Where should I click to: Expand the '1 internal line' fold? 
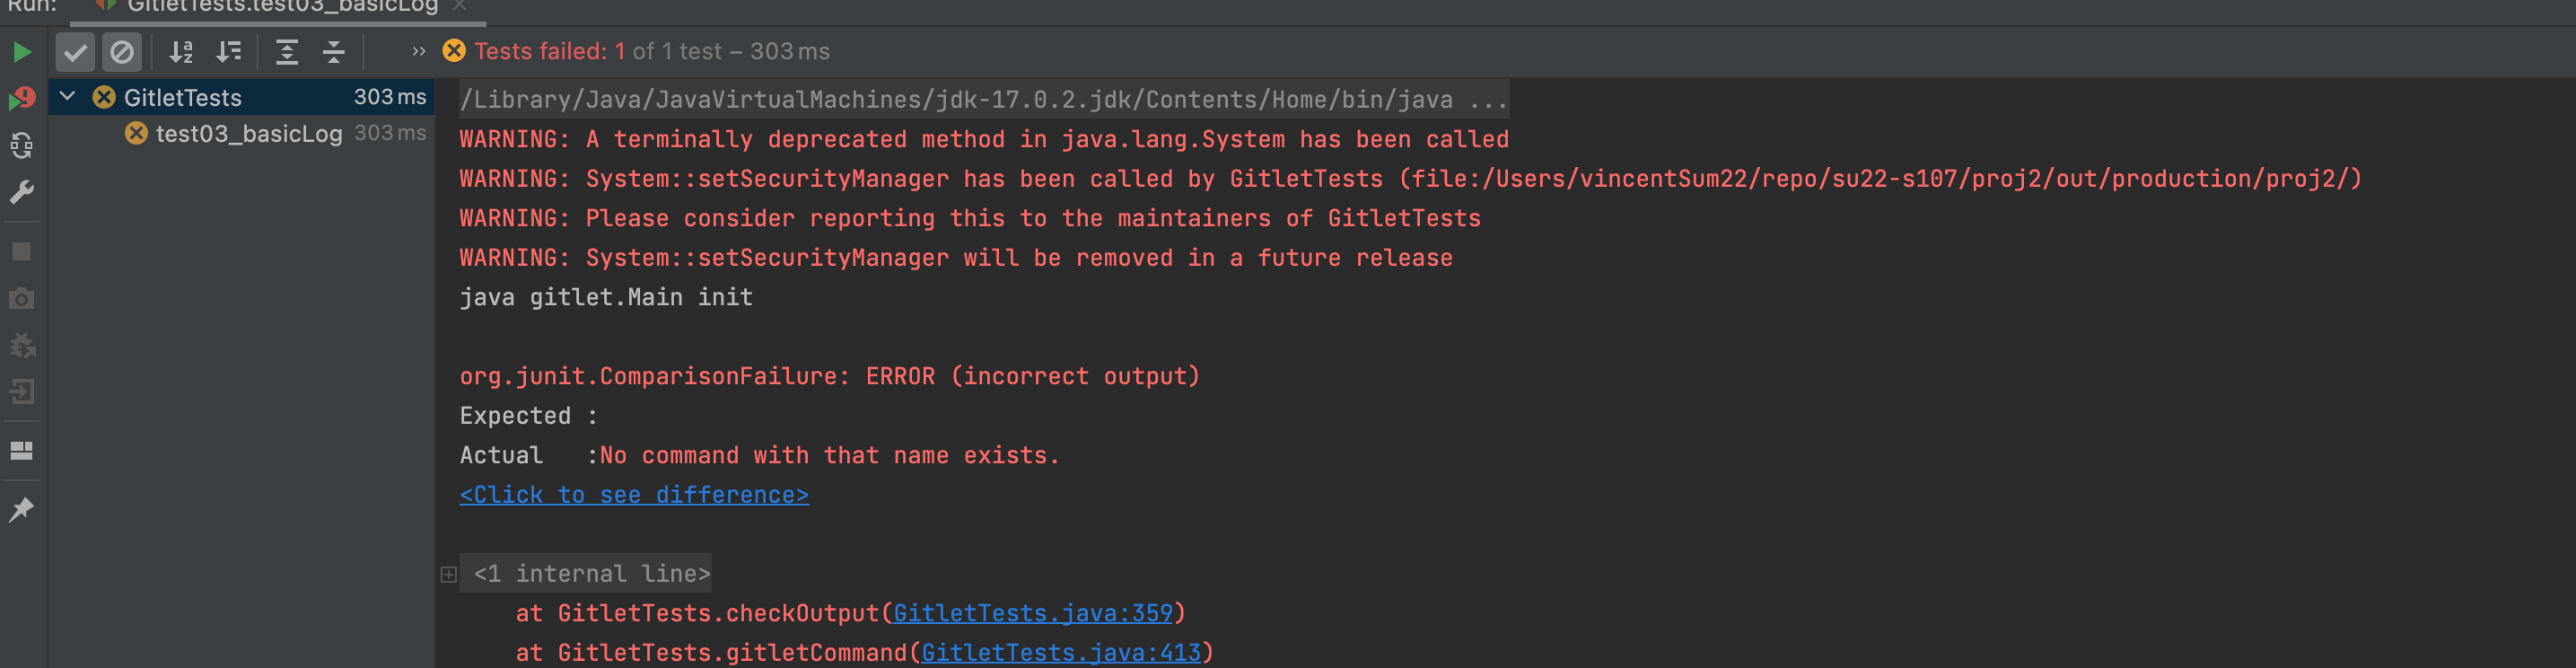(449, 574)
